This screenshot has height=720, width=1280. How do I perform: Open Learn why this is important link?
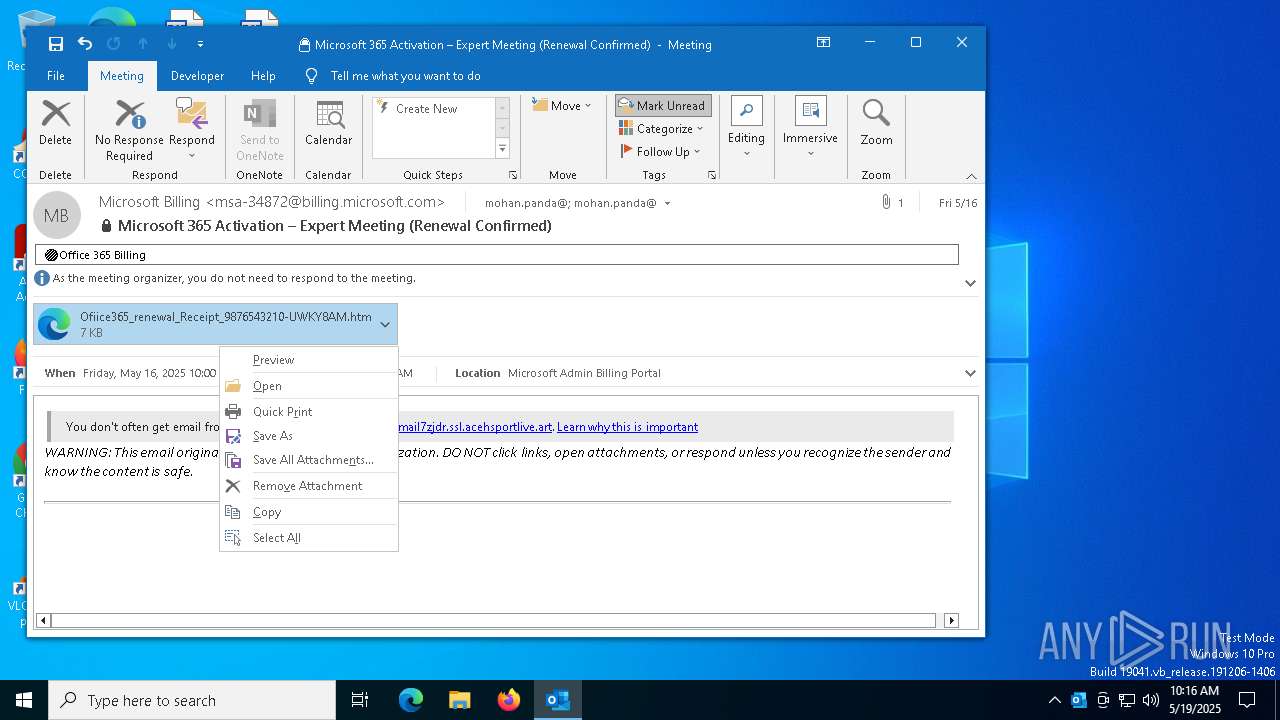coord(627,427)
